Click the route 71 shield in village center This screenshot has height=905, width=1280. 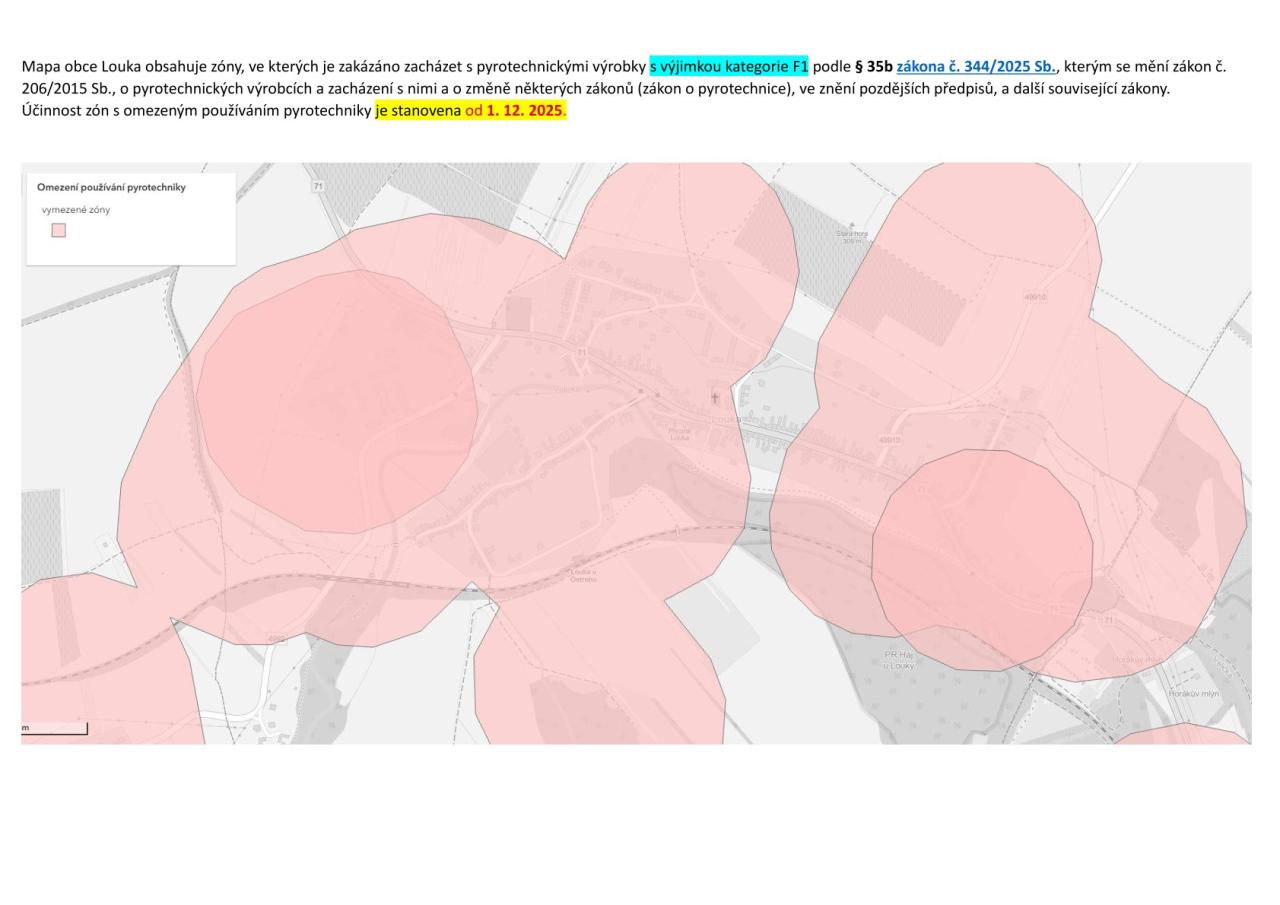[581, 354]
